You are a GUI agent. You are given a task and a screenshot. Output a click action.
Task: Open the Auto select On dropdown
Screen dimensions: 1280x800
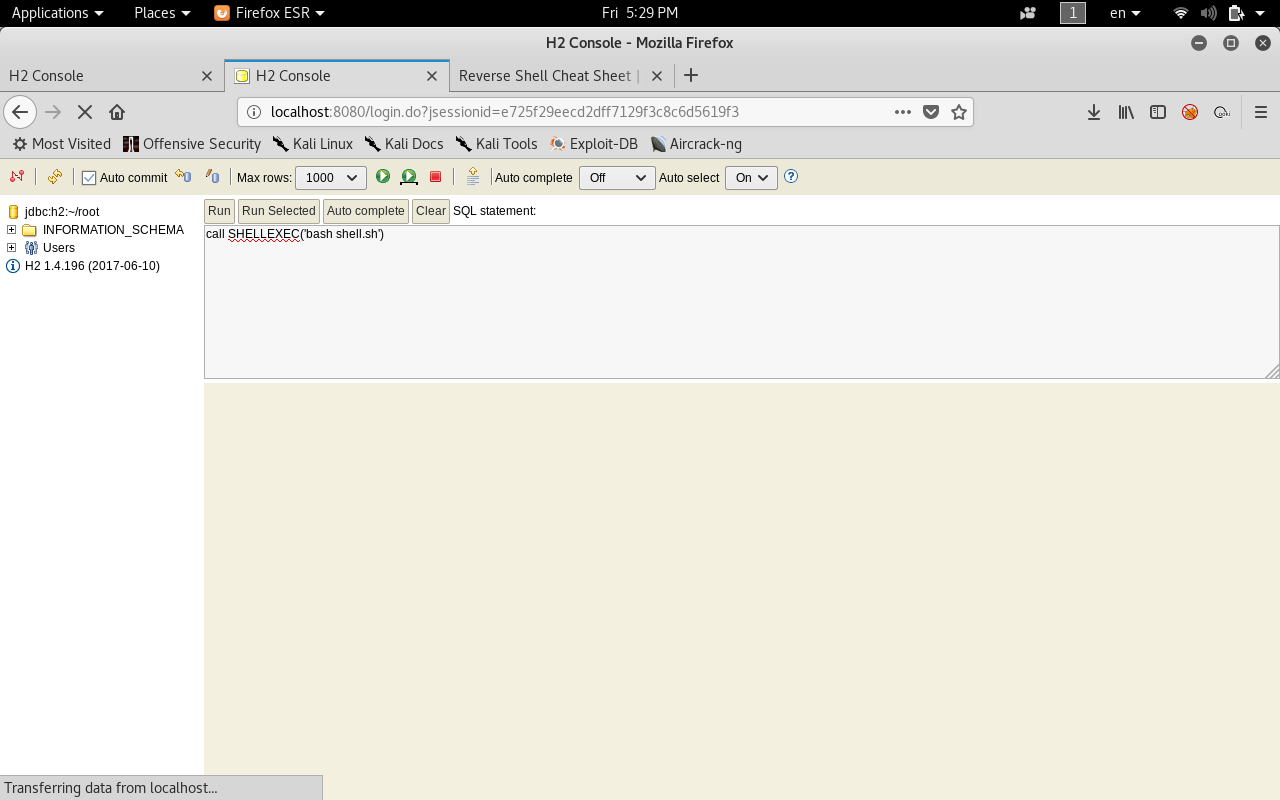point(751,178)
